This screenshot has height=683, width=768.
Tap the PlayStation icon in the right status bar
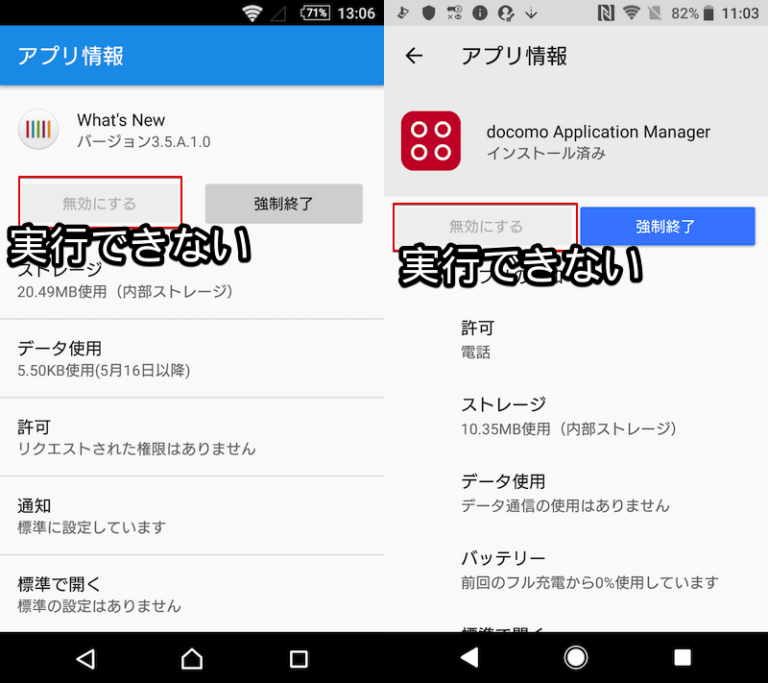[403, 13]
